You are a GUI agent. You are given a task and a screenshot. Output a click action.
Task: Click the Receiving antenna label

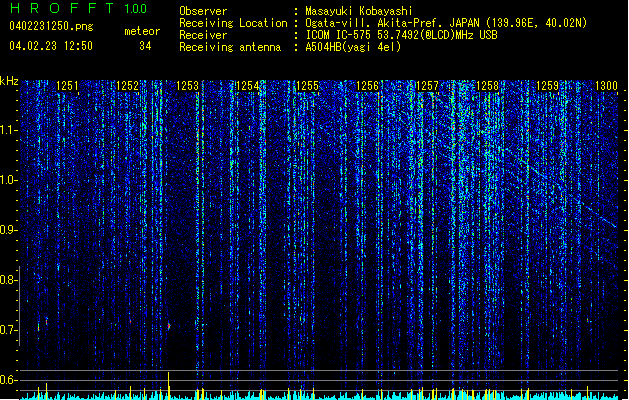(x=230, y=47)
